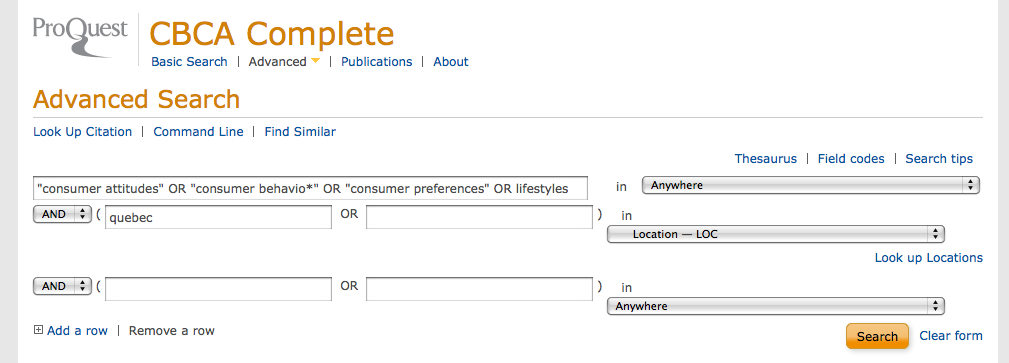
Task: Click the Clear form link
Action: coord(950,335)
